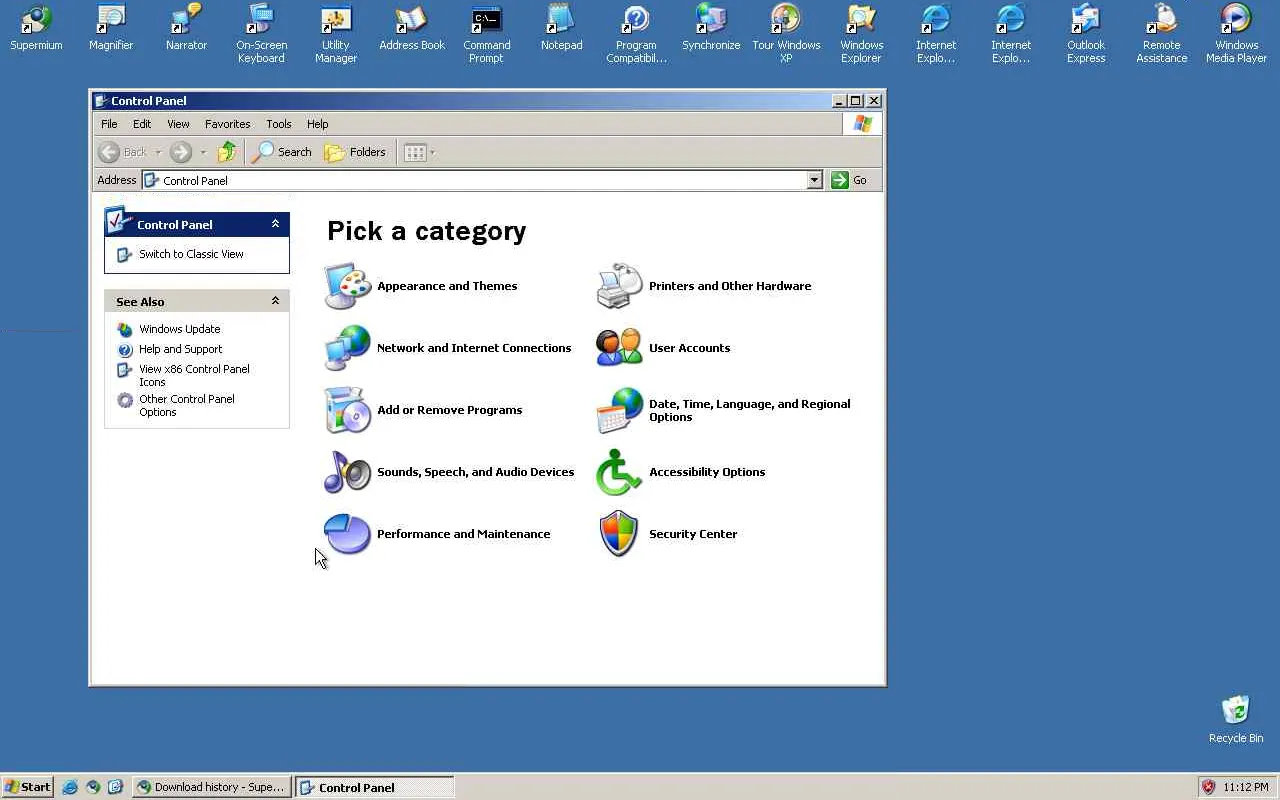
Task: Click the Search toolbar button
Action: click(282, 152)
